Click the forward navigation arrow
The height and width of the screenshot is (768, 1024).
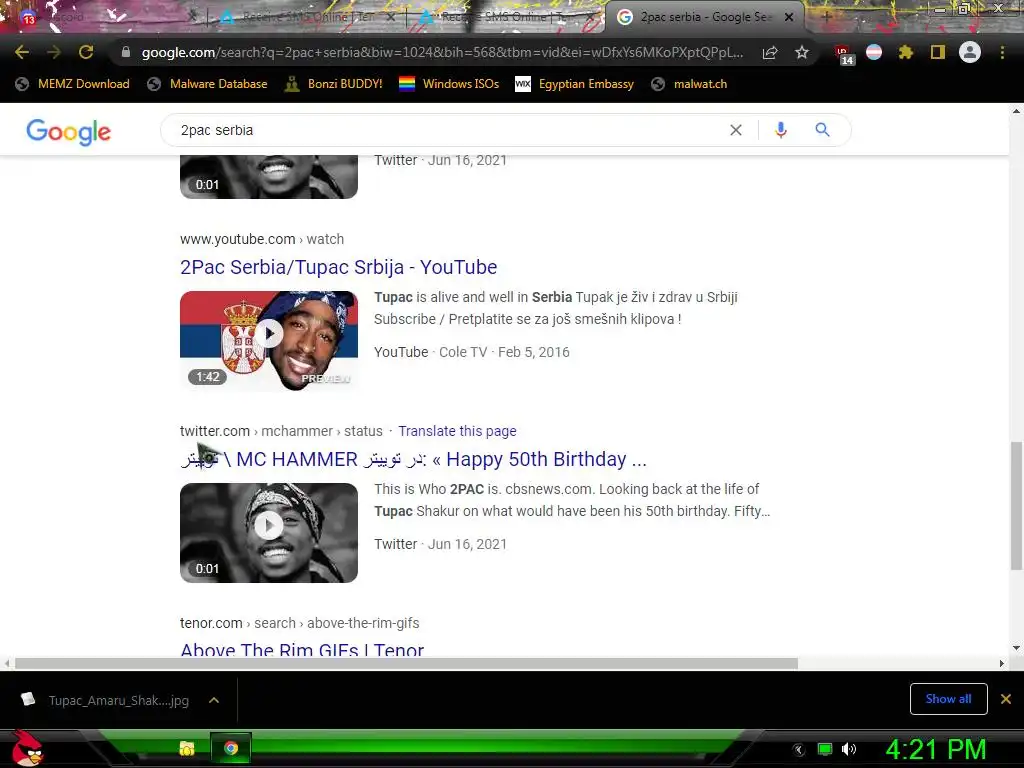click(54, 52)
